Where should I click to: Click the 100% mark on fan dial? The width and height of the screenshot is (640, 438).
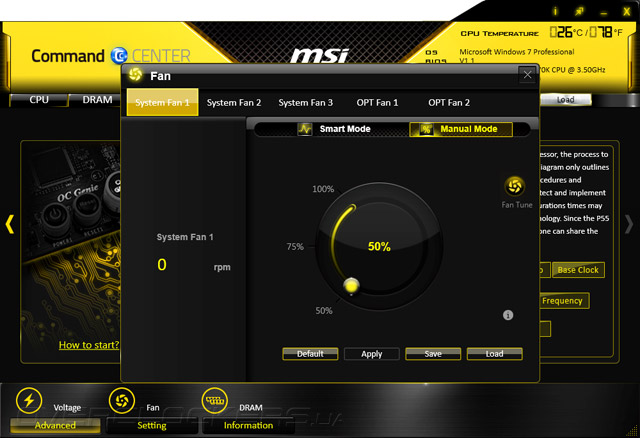click(323, 189)
